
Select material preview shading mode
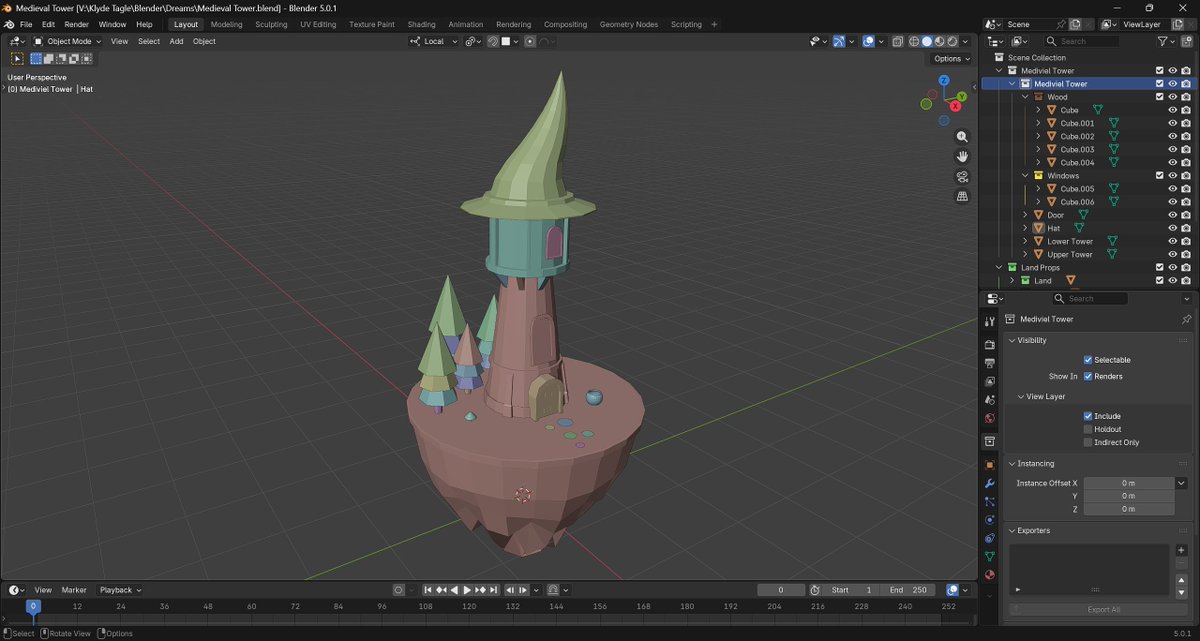939,41
